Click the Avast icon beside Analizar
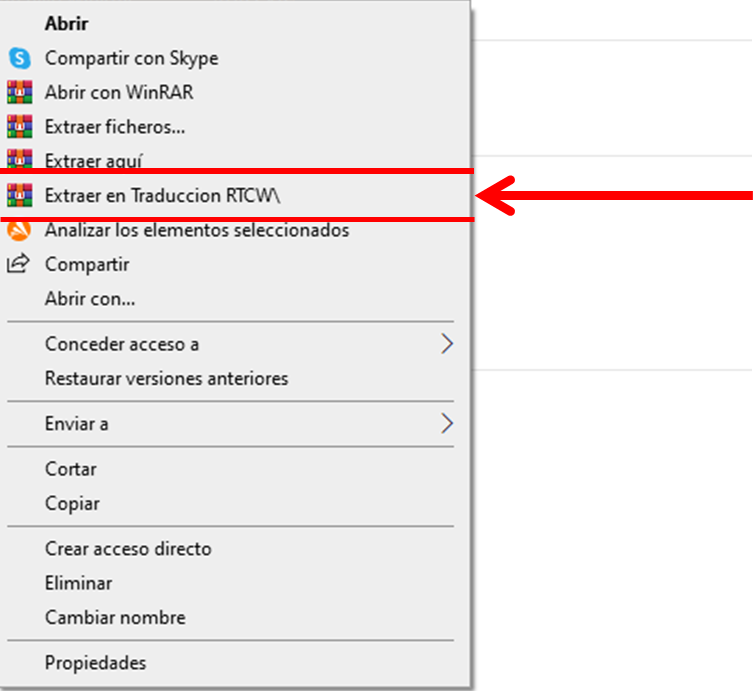 pos(19,231)
